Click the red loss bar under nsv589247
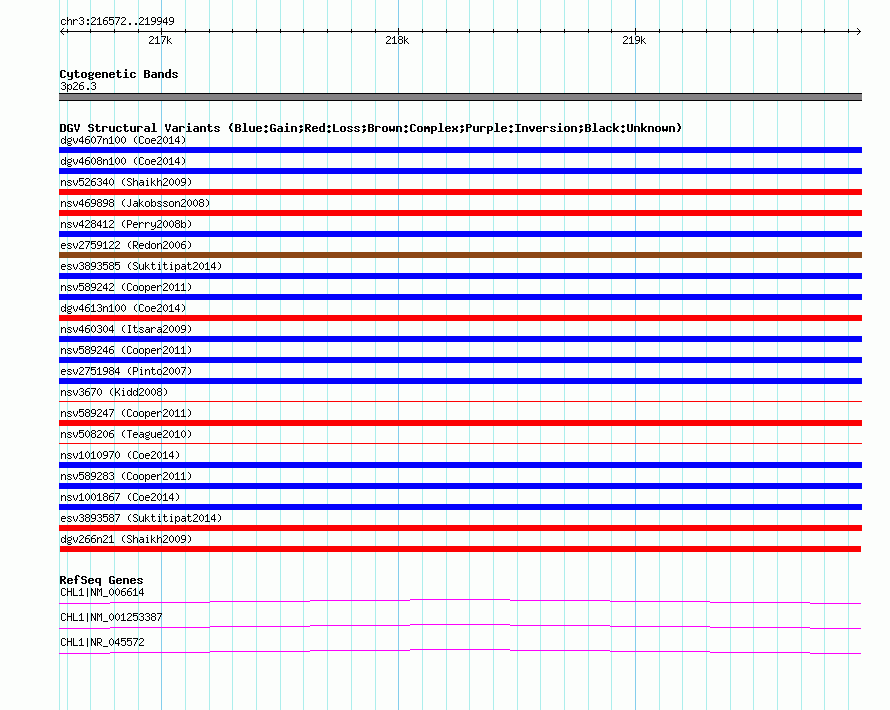The height and width of the screenshot is (710, 890). (460, 423)
